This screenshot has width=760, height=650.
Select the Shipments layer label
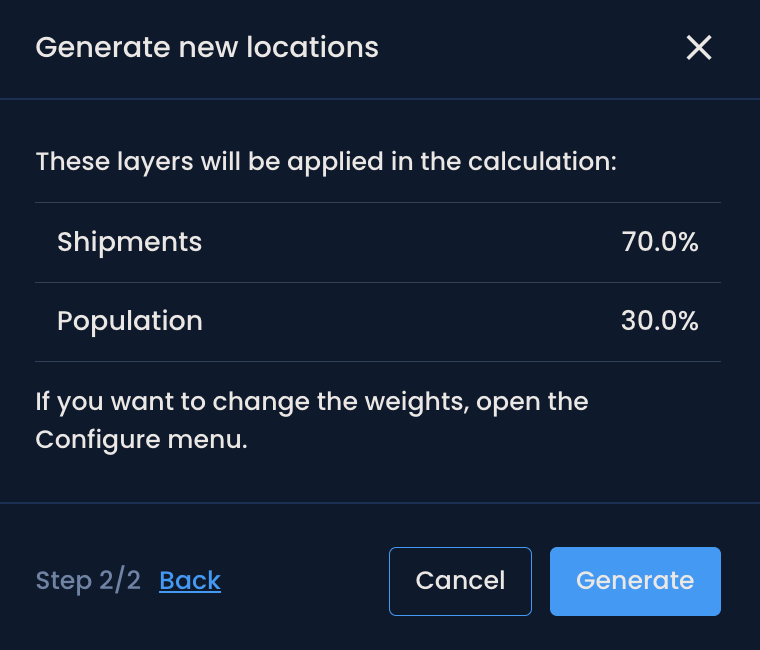pos(130,242)
